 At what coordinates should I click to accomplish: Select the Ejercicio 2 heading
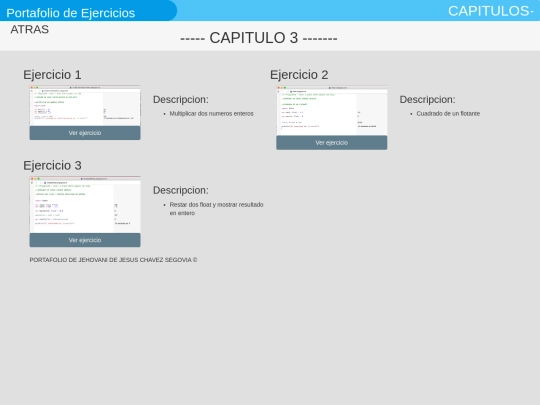point(299,75)
